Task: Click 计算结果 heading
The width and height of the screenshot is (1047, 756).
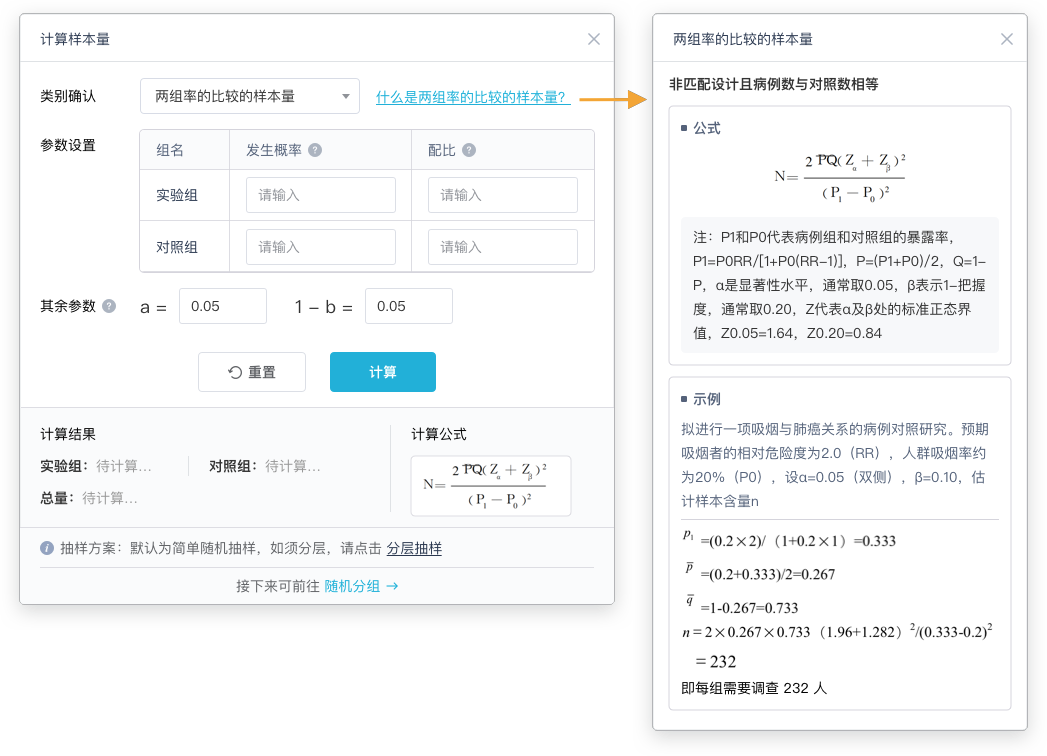Action: tap(68, 434)
